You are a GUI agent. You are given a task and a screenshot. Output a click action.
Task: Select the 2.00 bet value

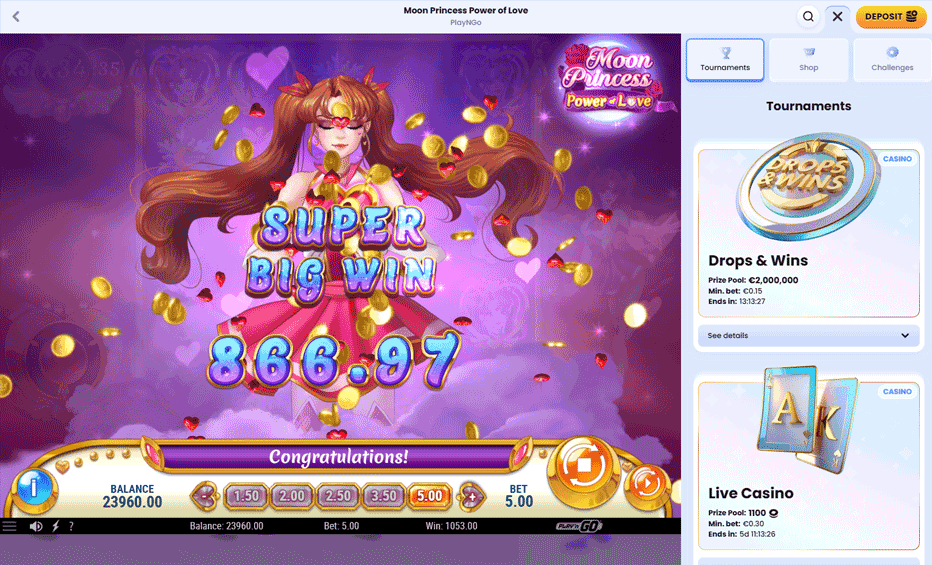point(292,496)
